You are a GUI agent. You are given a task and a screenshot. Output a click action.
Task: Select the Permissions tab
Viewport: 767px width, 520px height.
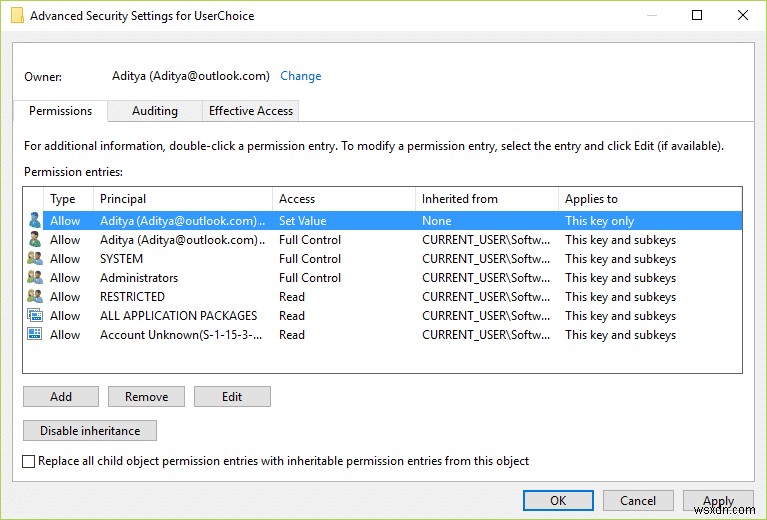tap(60, 111)
